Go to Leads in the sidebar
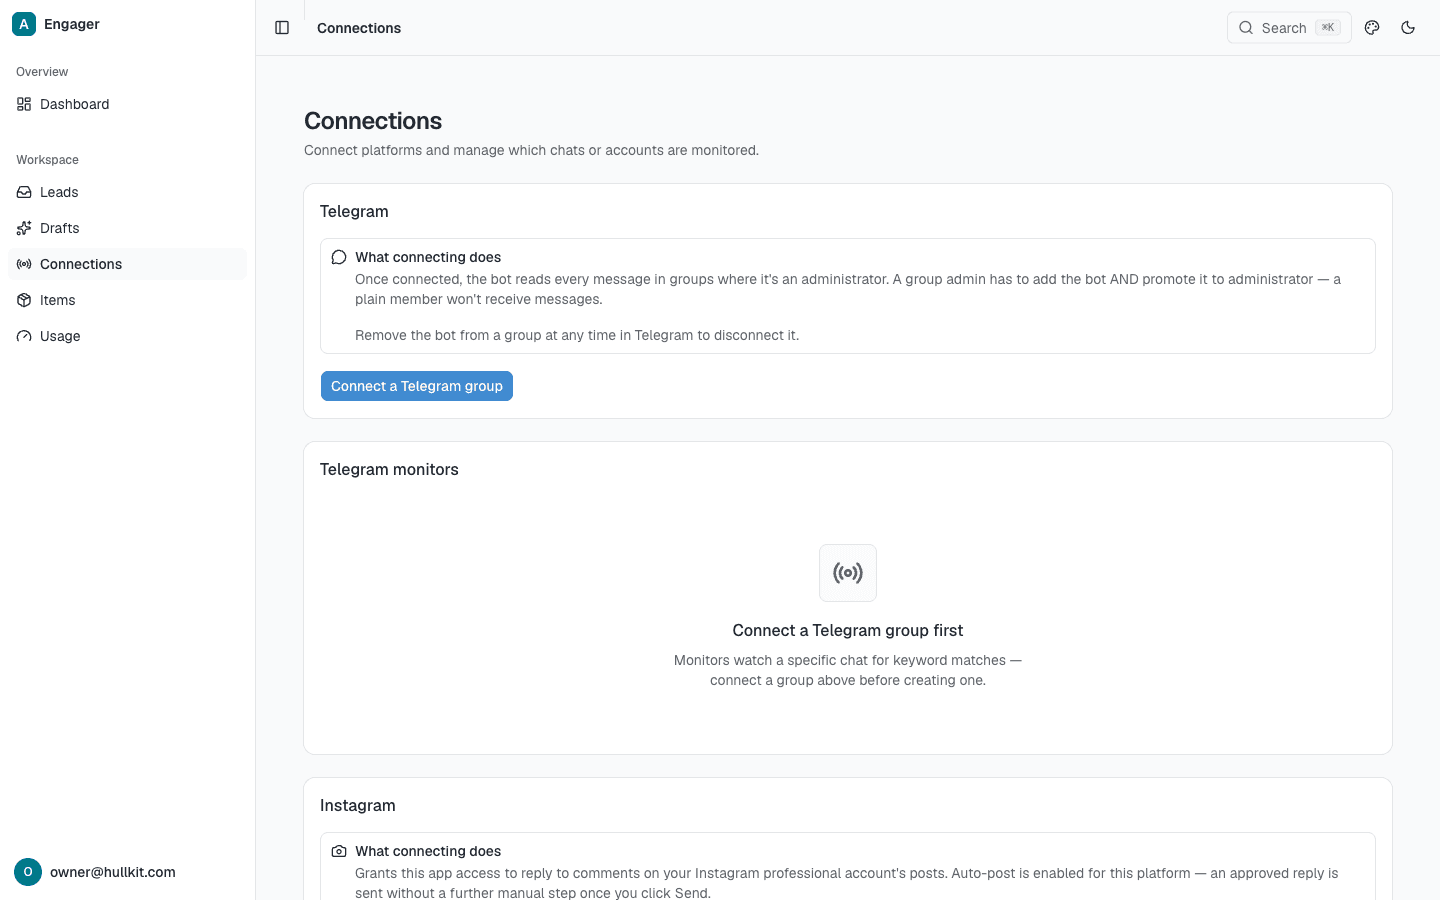Image resolution: width=1440 pixels, height=900 pixels. [x=127, y=192]
